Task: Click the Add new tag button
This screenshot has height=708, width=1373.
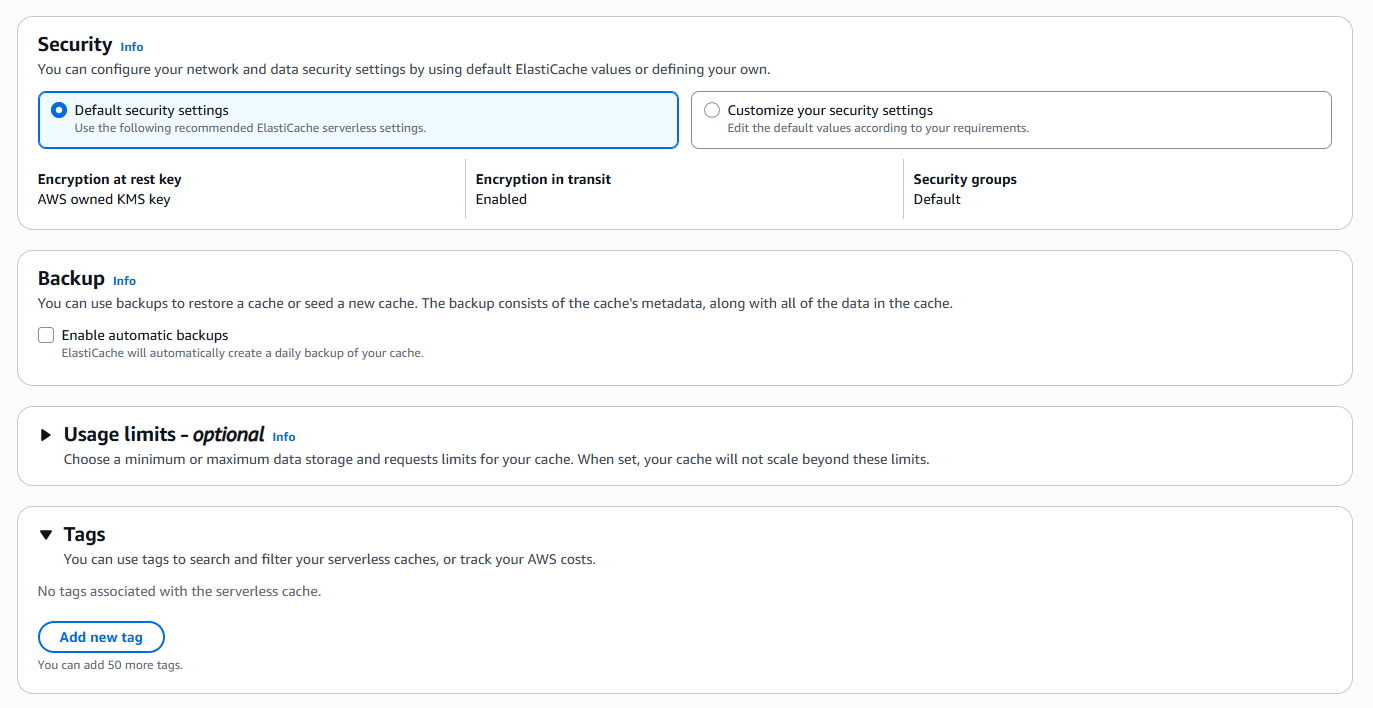Action: click(101, 637)
